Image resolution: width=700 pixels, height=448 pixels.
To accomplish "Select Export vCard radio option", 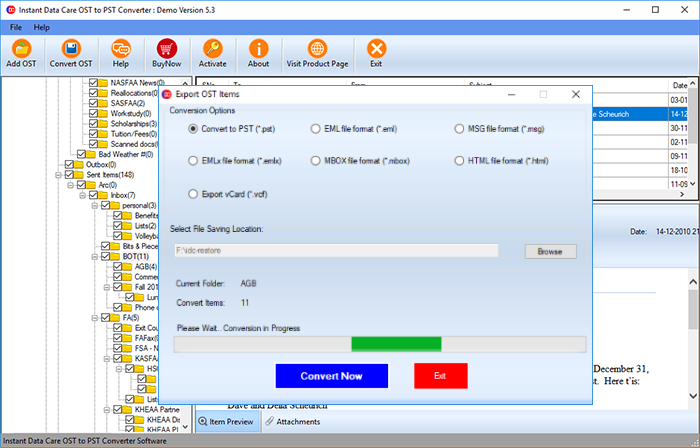I will click(x=193, y=194).
